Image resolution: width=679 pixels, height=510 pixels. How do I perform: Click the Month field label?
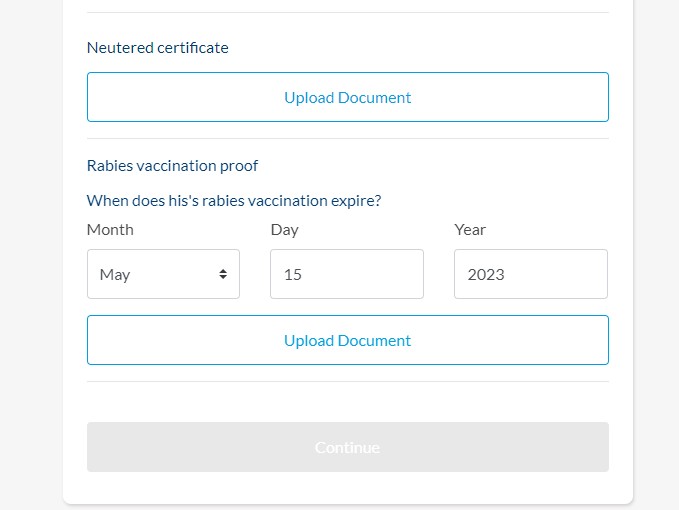tap(110, 229)
